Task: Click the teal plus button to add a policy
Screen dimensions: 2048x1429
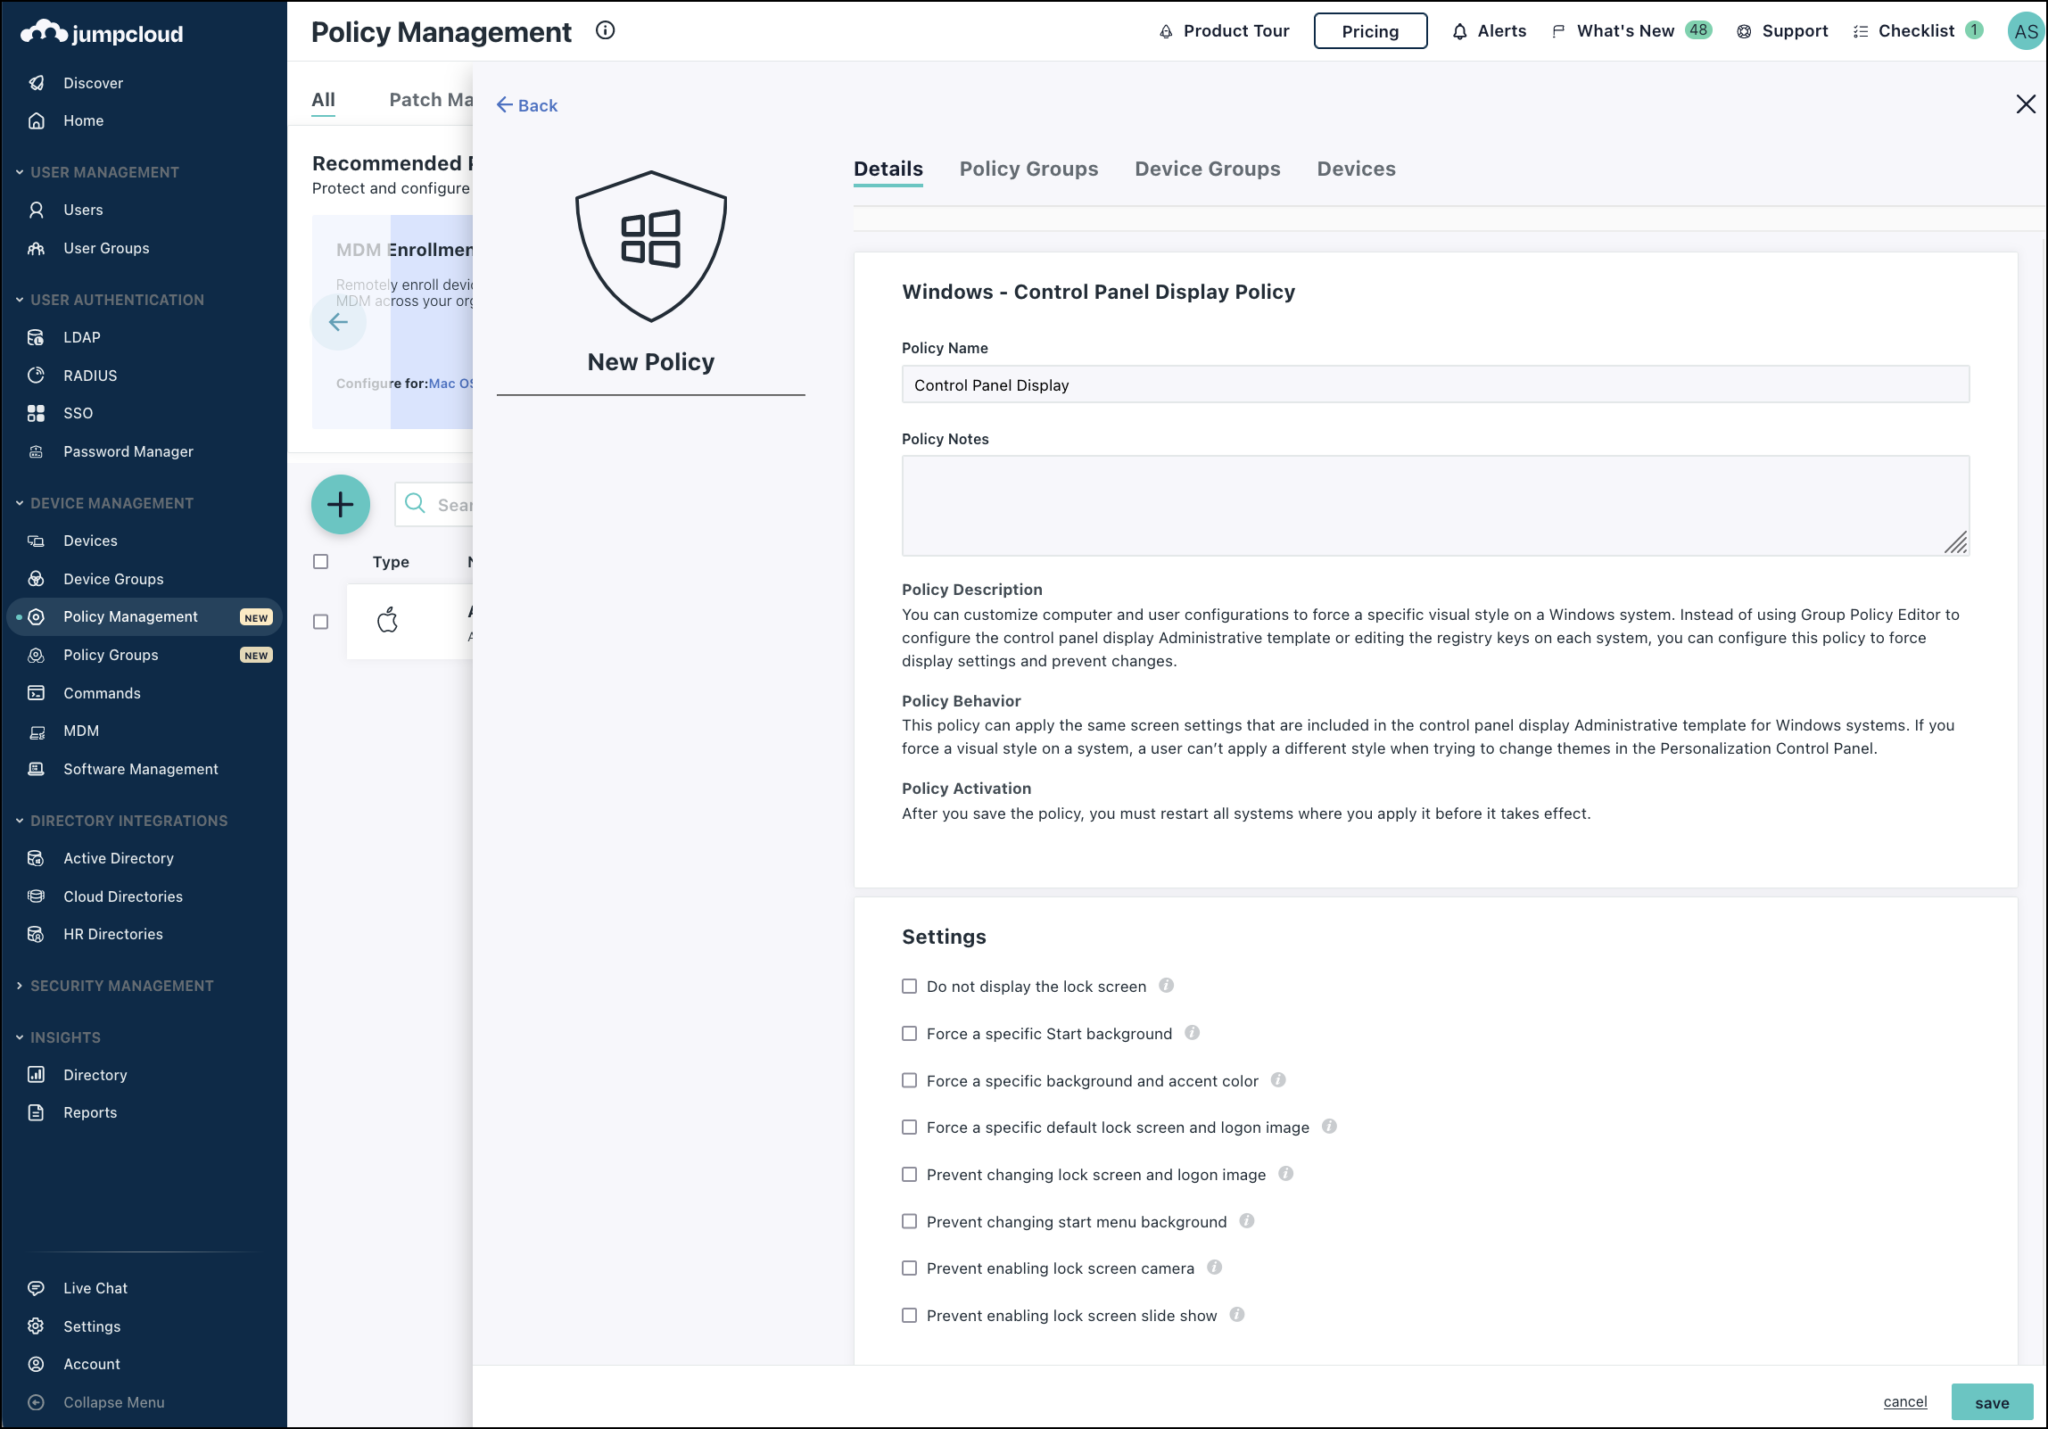Action: (340, 504)
